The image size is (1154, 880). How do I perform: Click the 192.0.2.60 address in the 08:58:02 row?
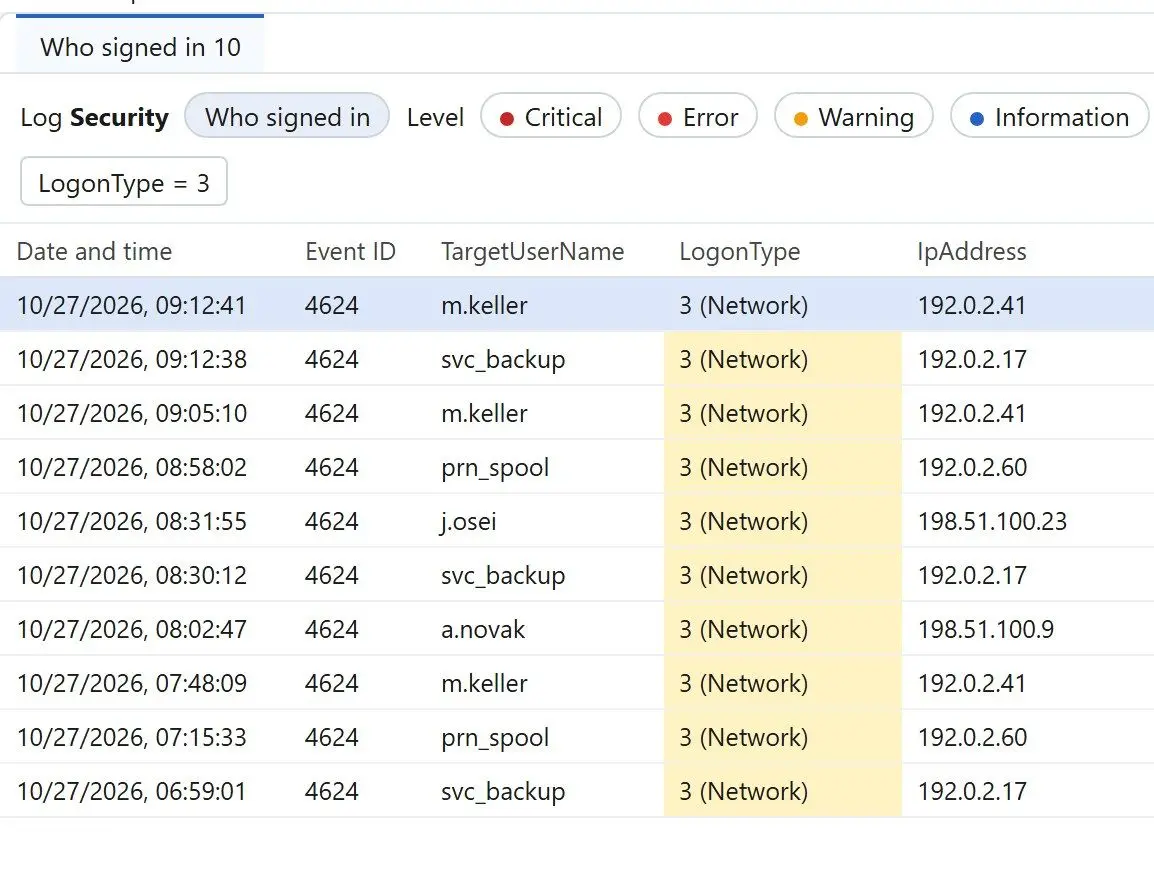972,467
